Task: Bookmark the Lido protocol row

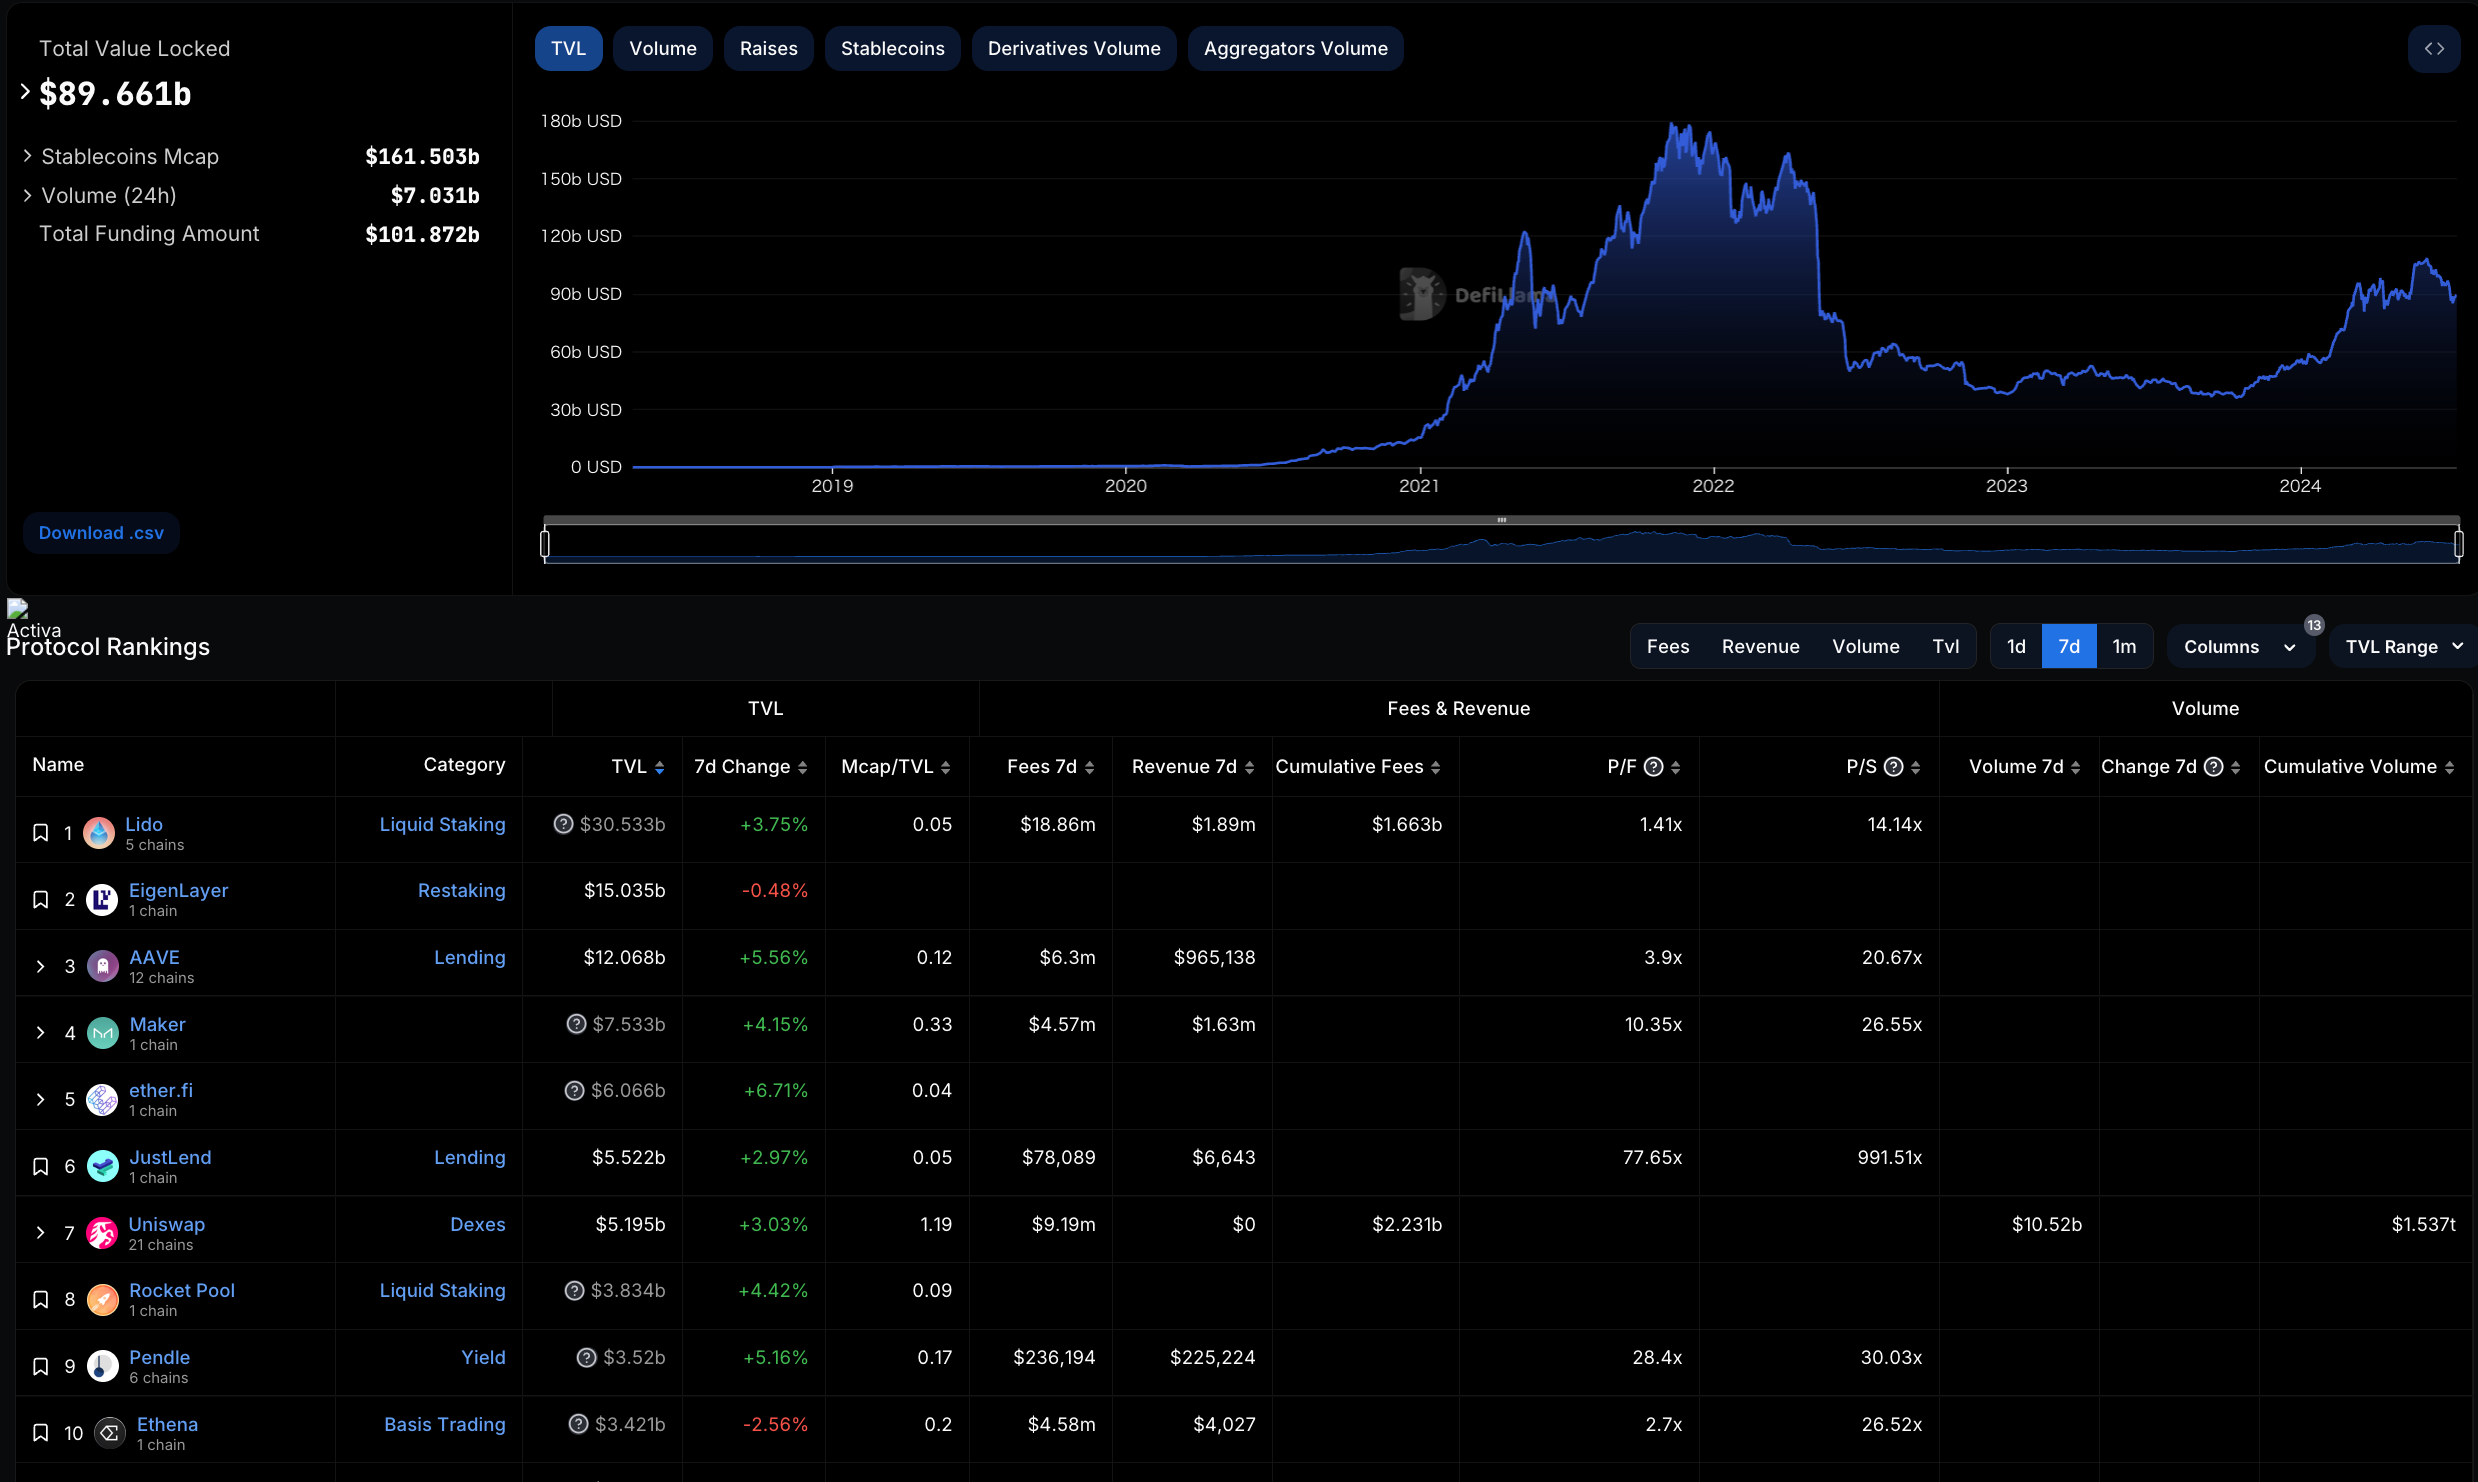Action: (41, 832)
